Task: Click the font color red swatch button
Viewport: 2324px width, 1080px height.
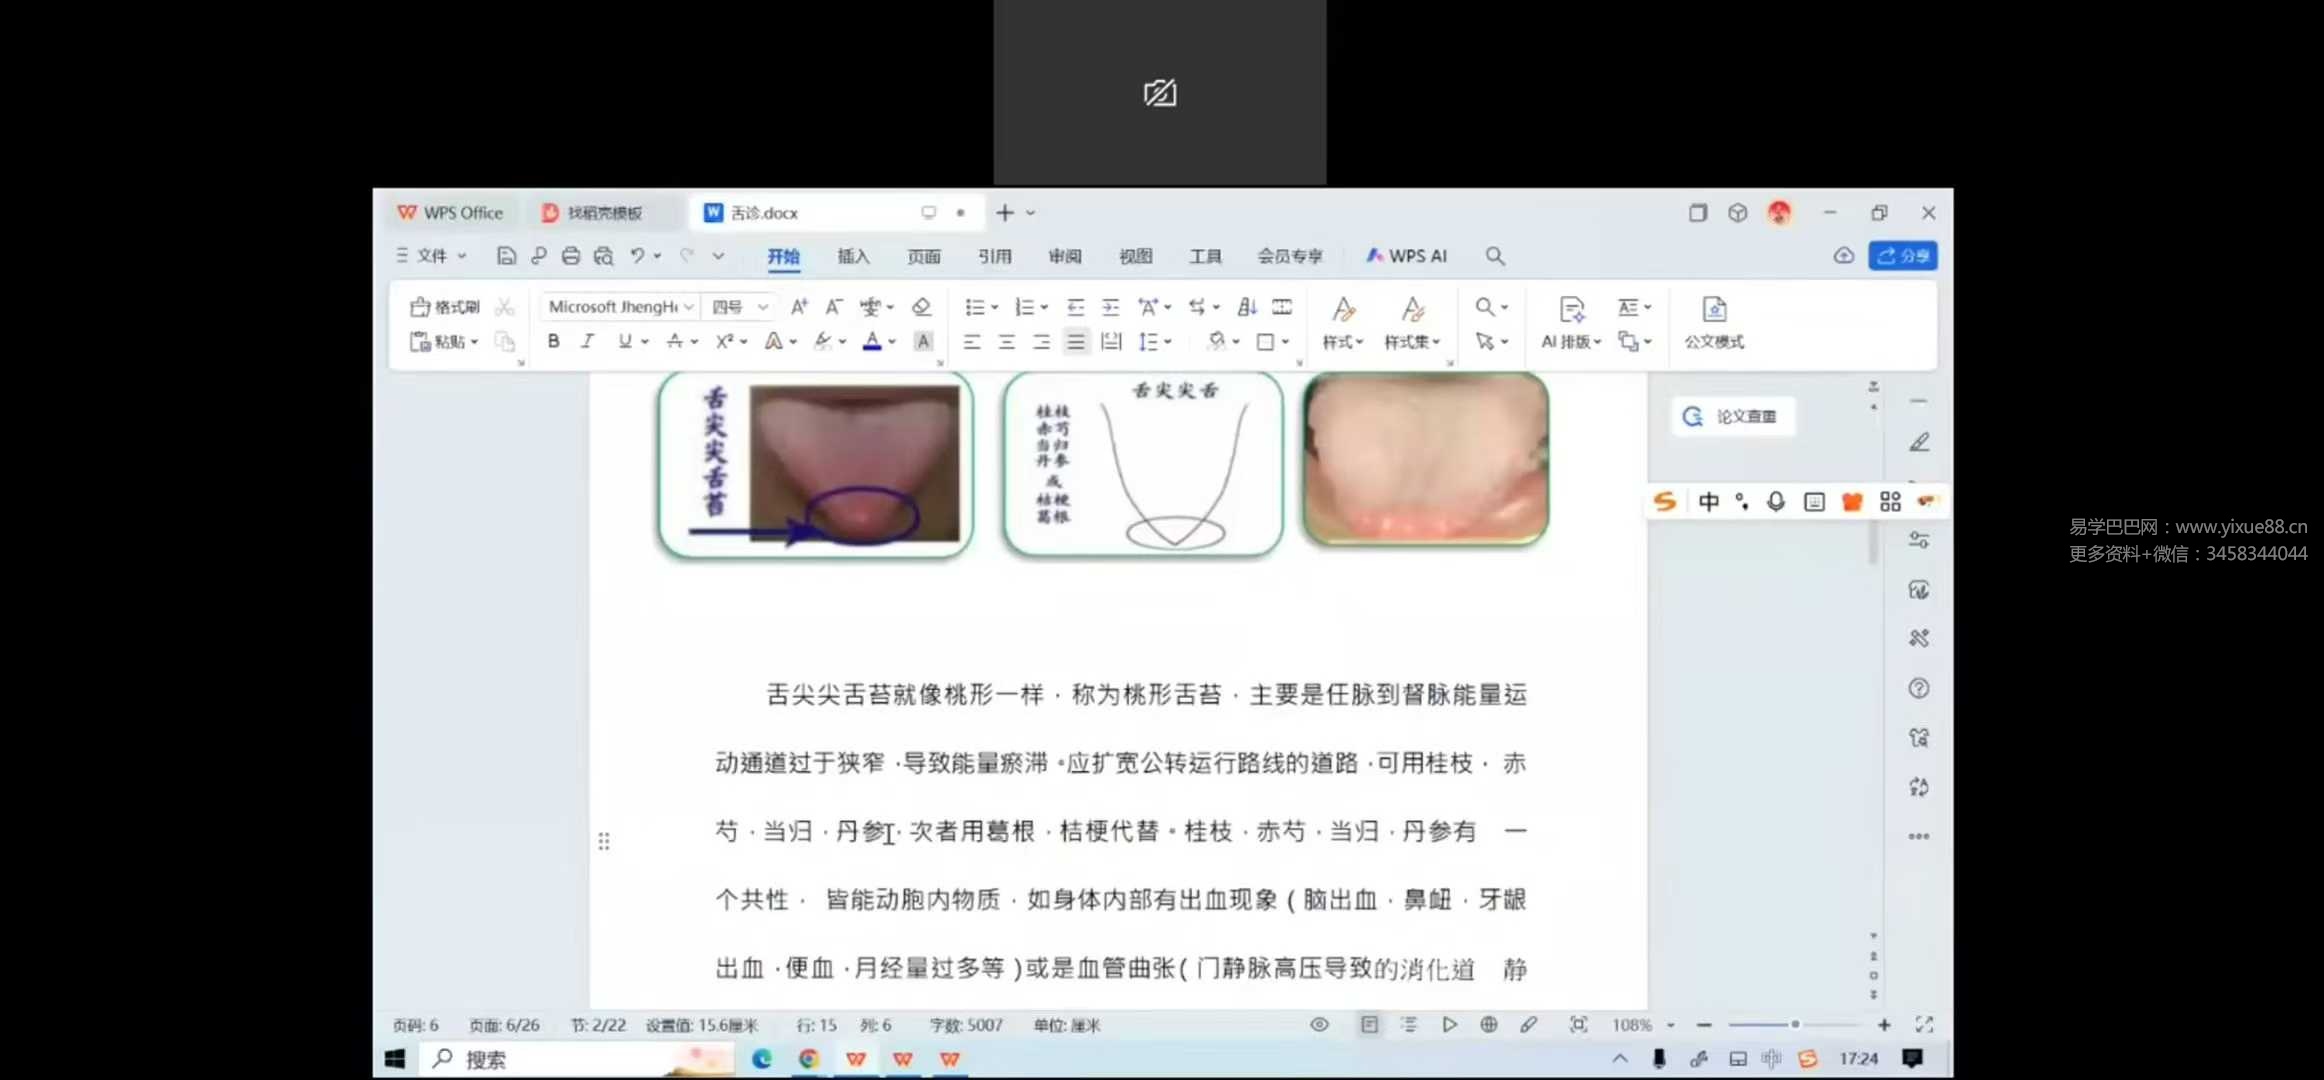Action: pyautogui.click(x=872, y=342)
